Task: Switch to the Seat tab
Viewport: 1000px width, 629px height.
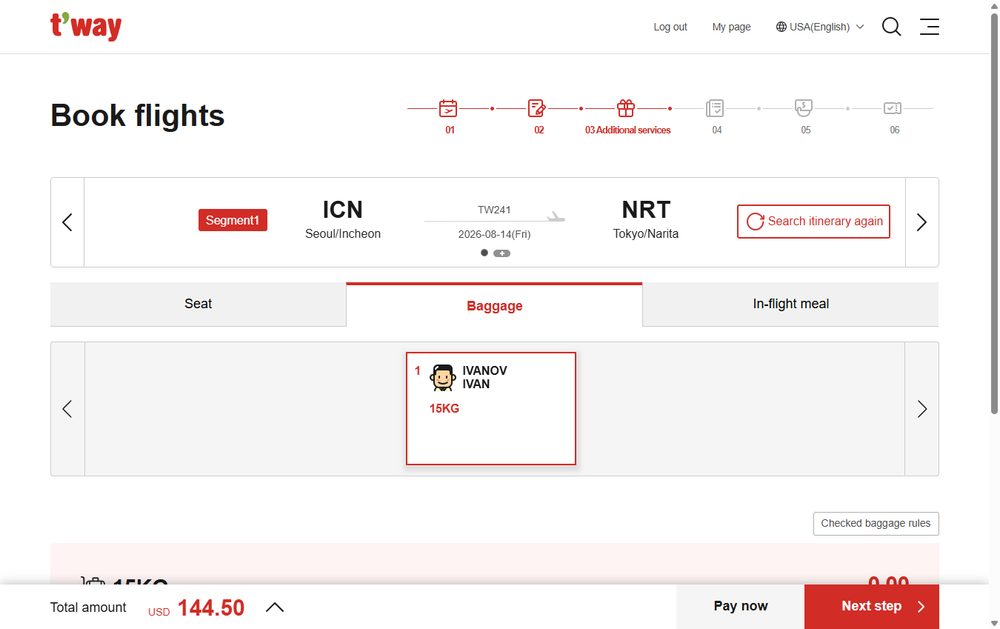Action: point(198,304)
